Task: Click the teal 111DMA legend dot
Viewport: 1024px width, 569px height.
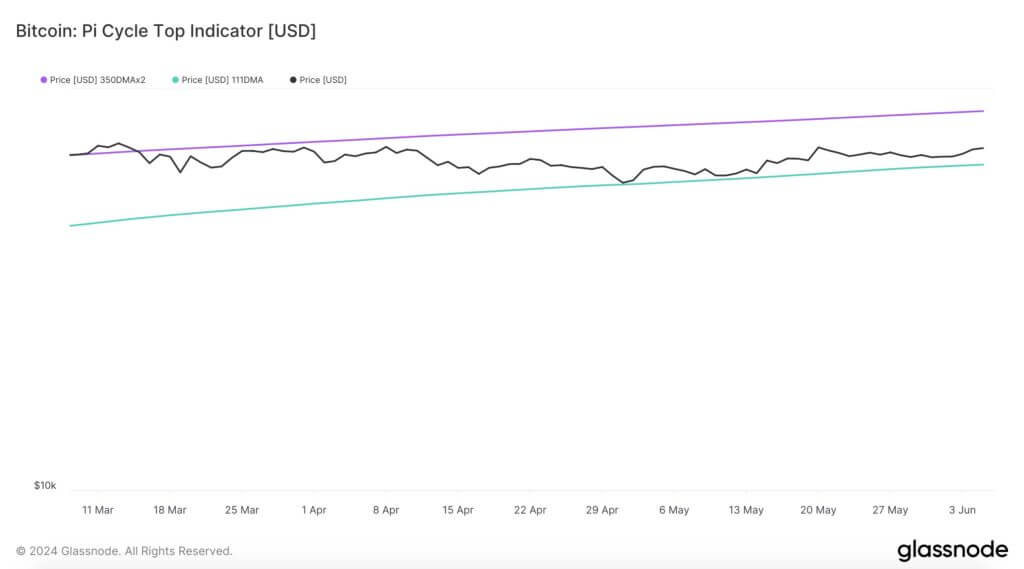Action: click(x=176, y=79)
